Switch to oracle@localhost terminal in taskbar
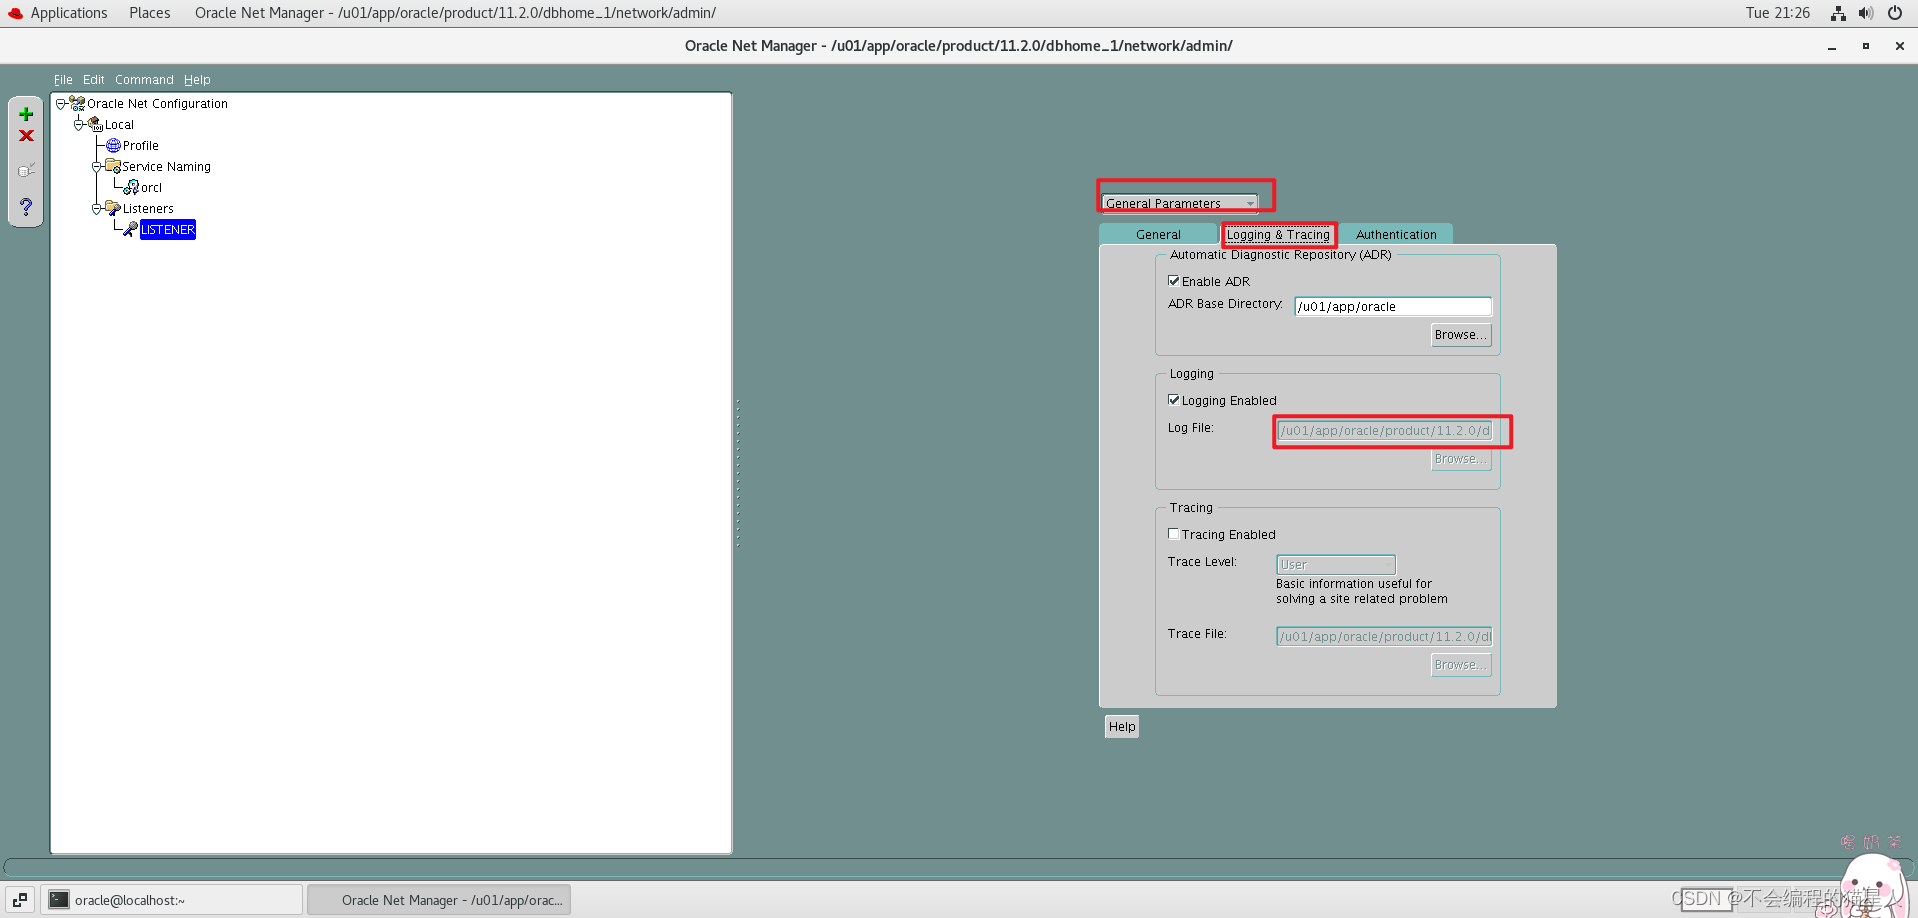Image resolution: width=1918 pixels, height=918 pixels. pos(172,900)
